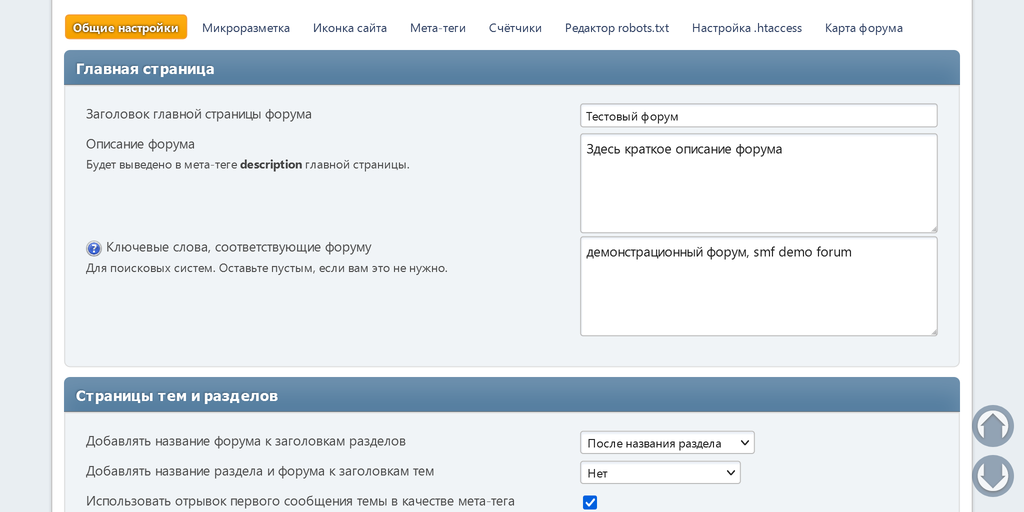This screenshot has height=512, width=1024.
Task: Focus the forum description text area
Action: pyautogui.click(x=758, y=183)
